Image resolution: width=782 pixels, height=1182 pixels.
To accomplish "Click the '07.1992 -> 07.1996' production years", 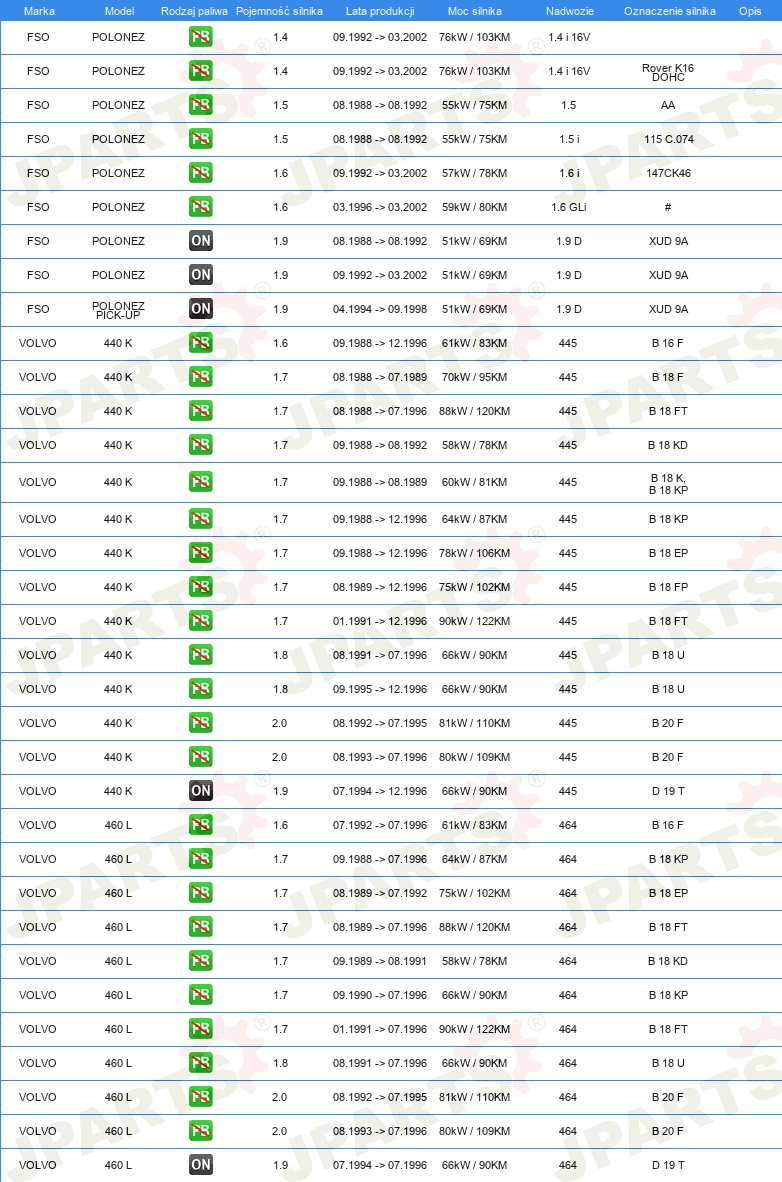I will tap(380, 825).
